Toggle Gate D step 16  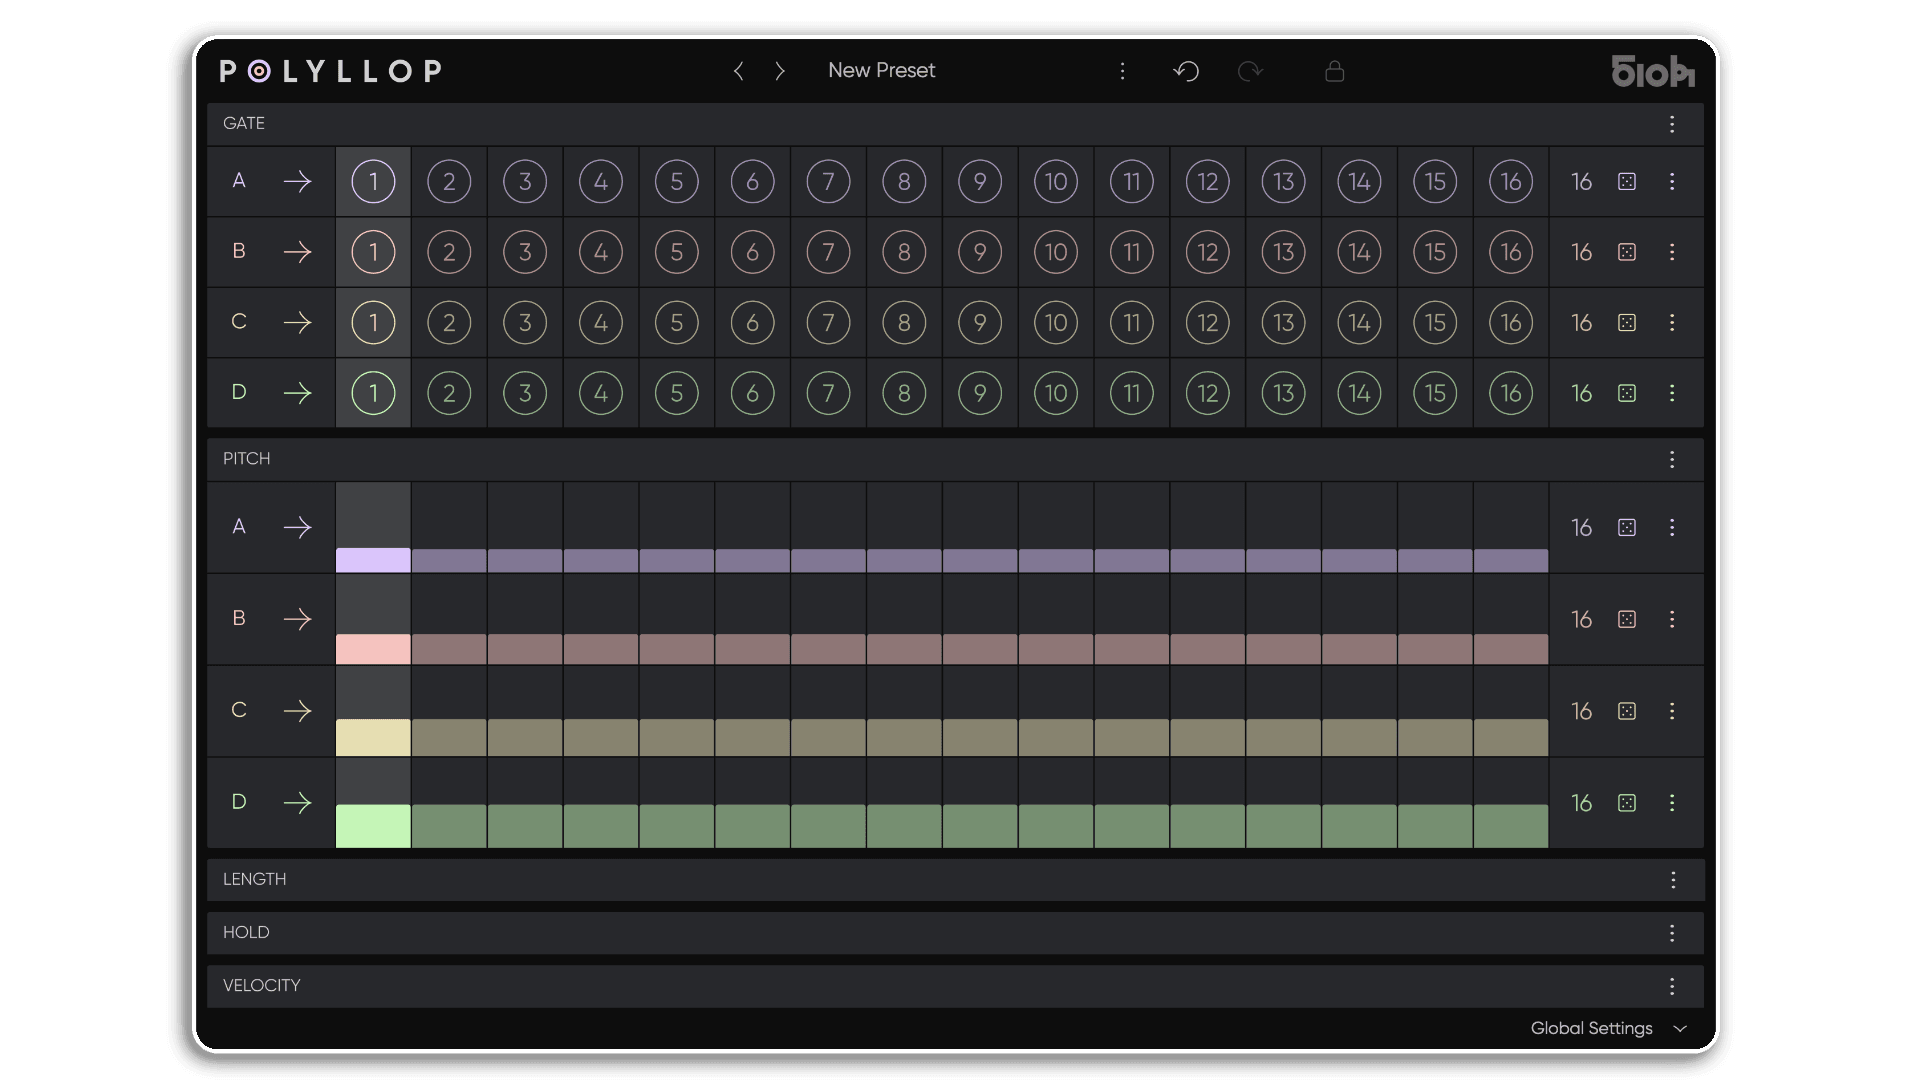pos(1511,393)
